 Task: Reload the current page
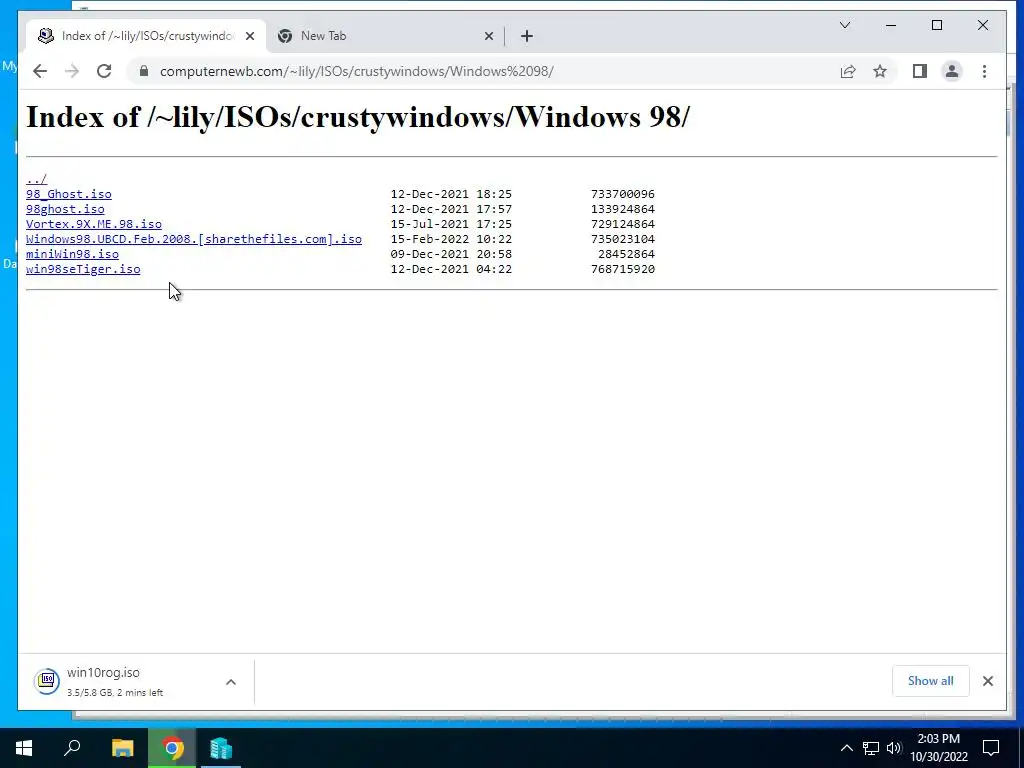pyautogui.click(x=104, y=71)
